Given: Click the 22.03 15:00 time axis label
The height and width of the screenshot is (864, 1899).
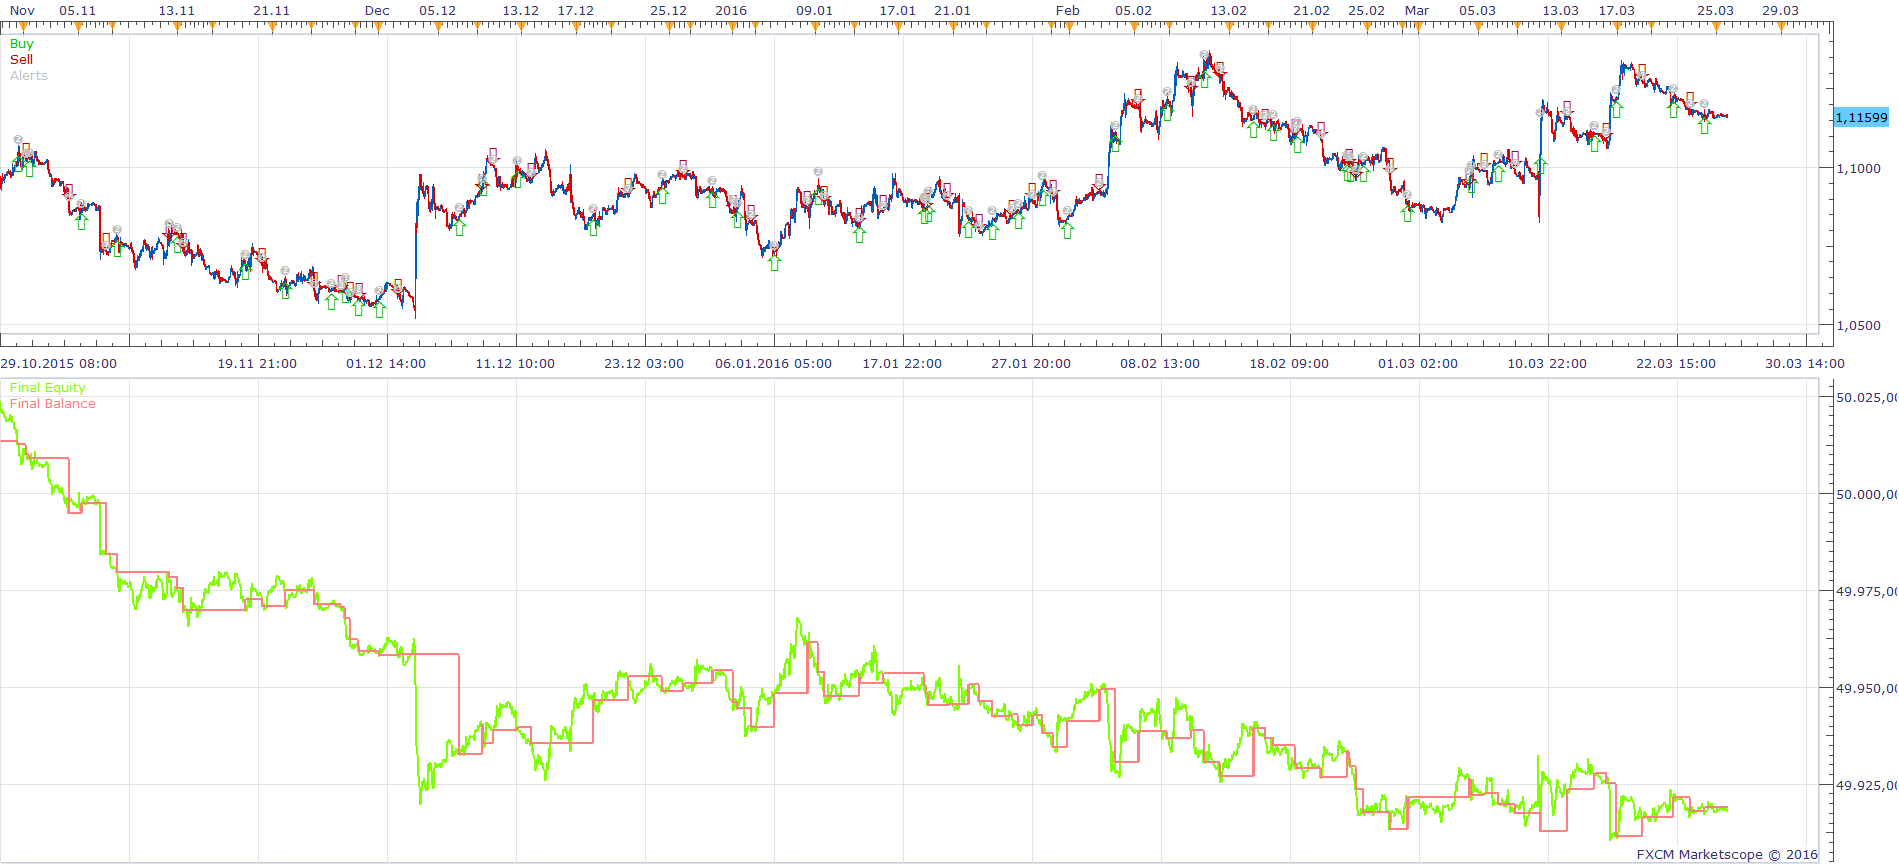Looking at the screenshot, I should click(x=1676, y=364).
